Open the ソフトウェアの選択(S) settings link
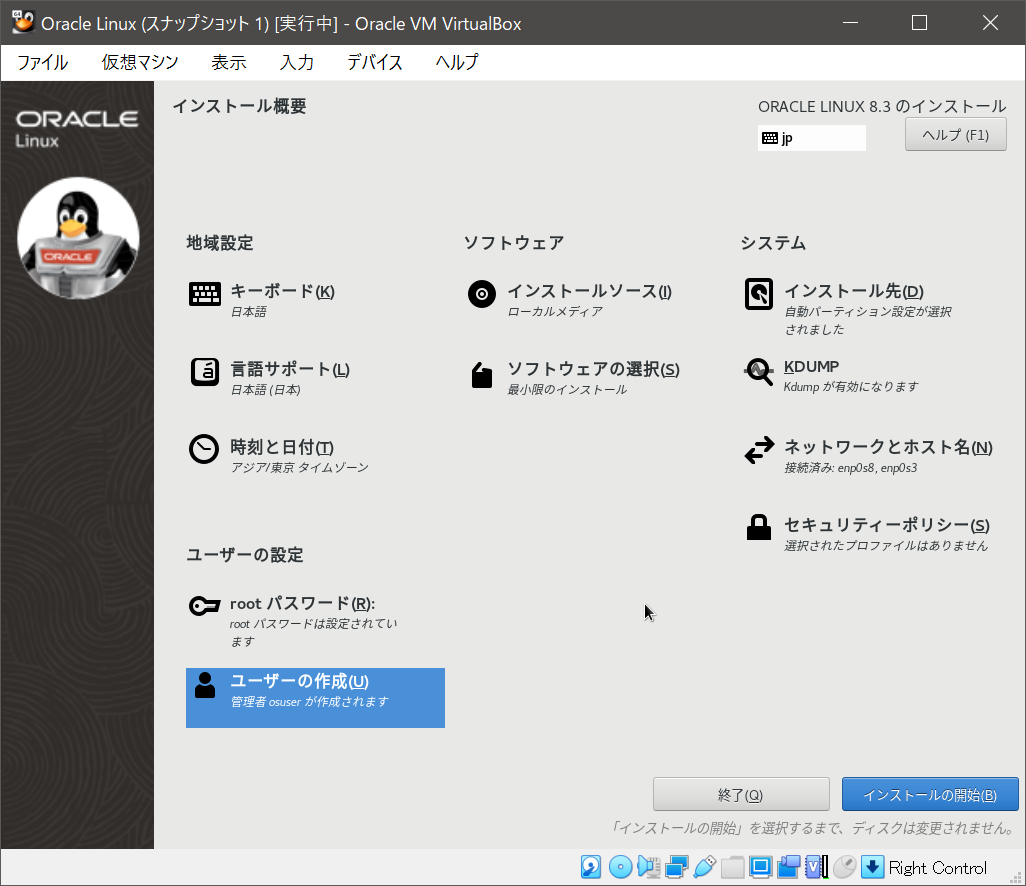The height and width of the screenshot is (886, 1026). 593,369
